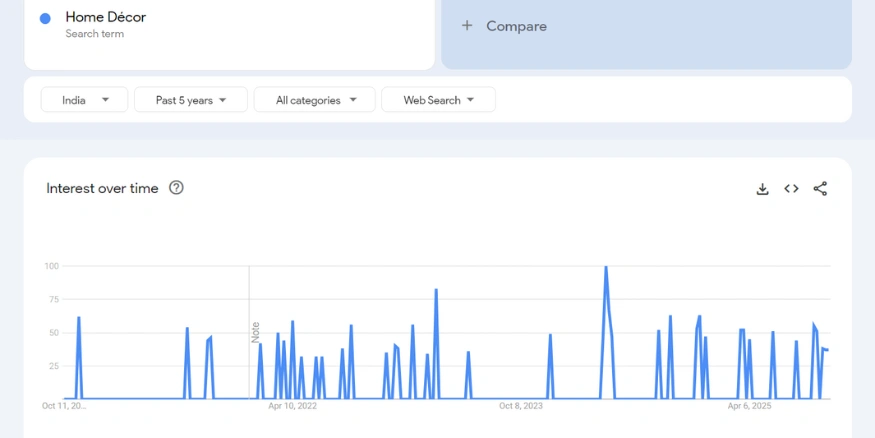
Task: Click the Oct 11 truncated axis label
Action: pyautogui.click(x=64, y=406)
